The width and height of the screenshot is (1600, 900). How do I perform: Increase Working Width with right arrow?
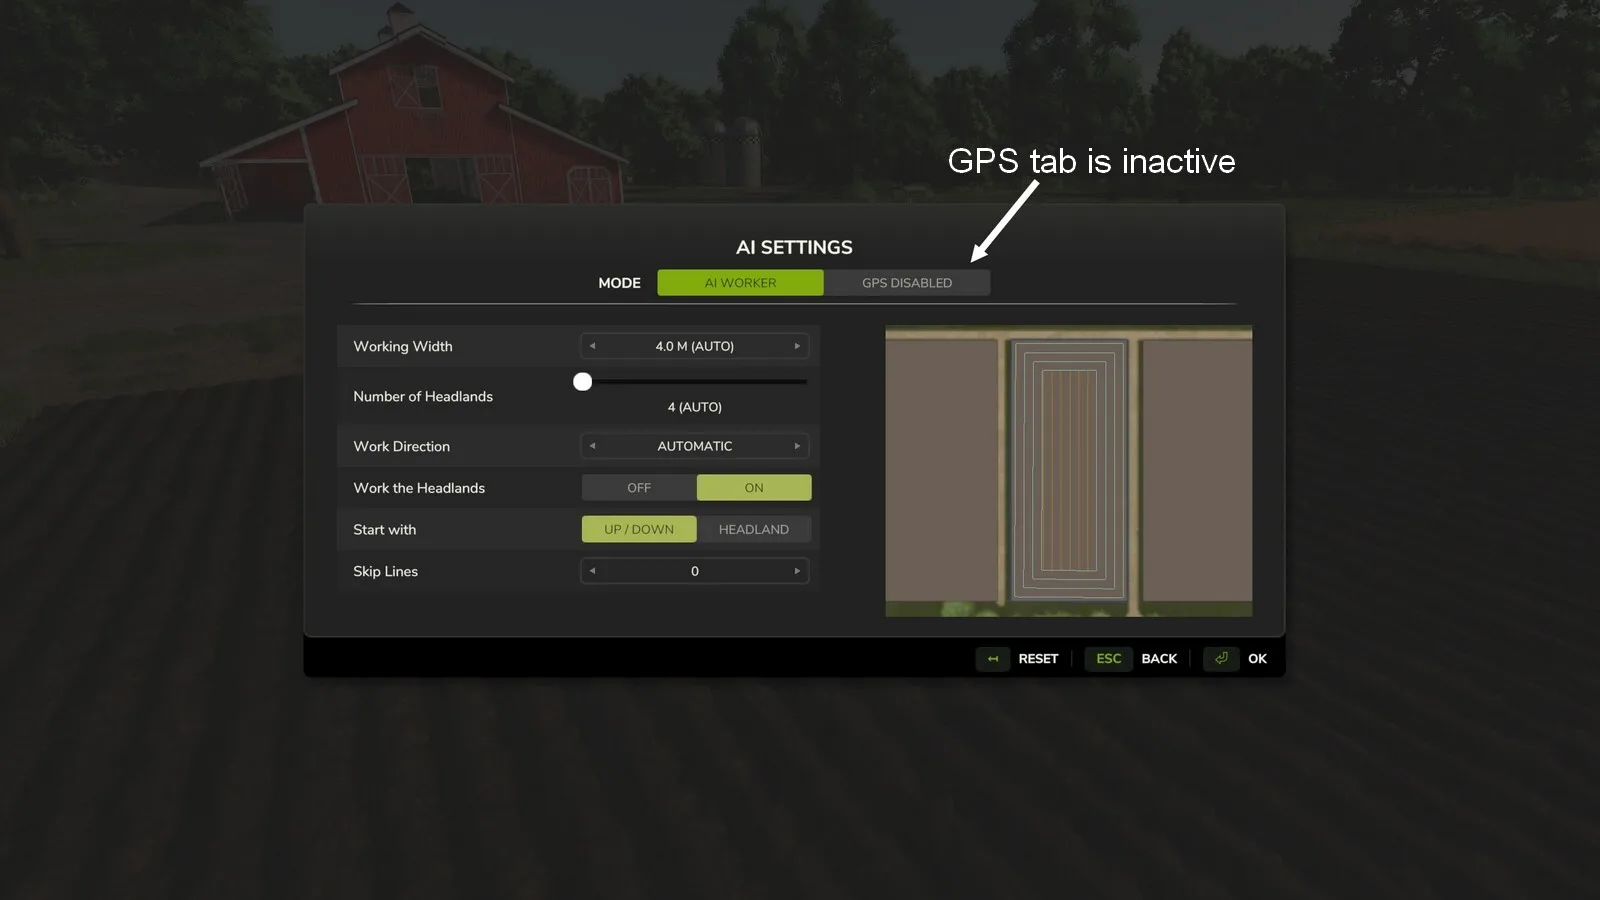797,346
